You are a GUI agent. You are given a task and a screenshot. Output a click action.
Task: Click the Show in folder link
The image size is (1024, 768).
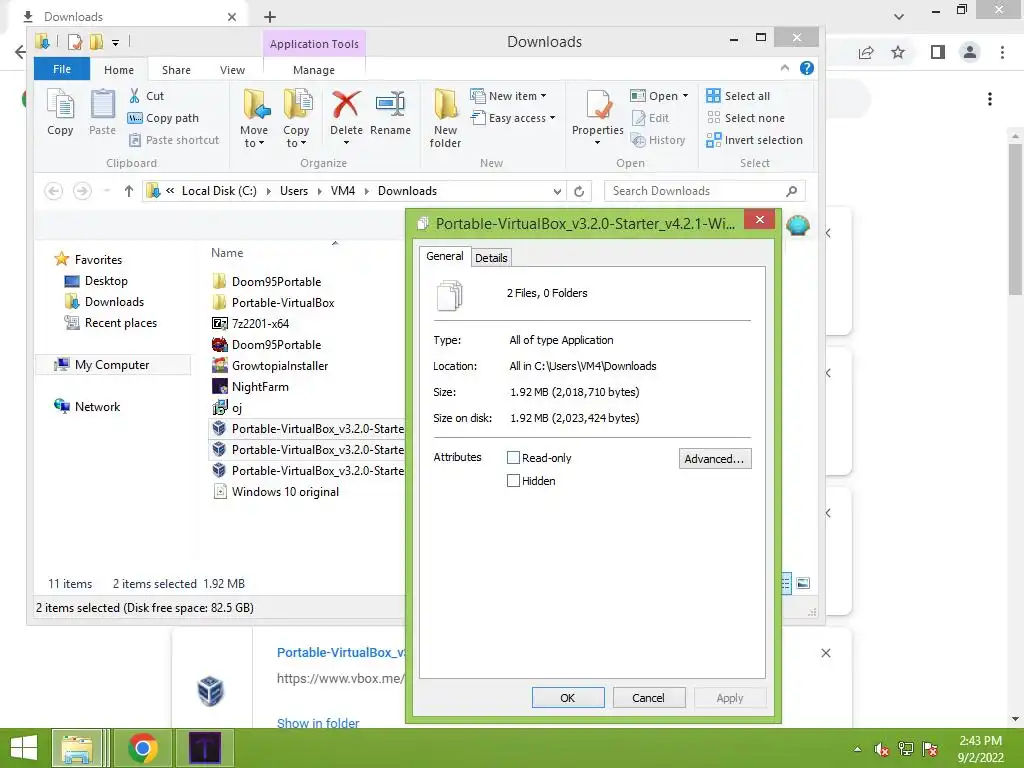[x=318, y=722]
